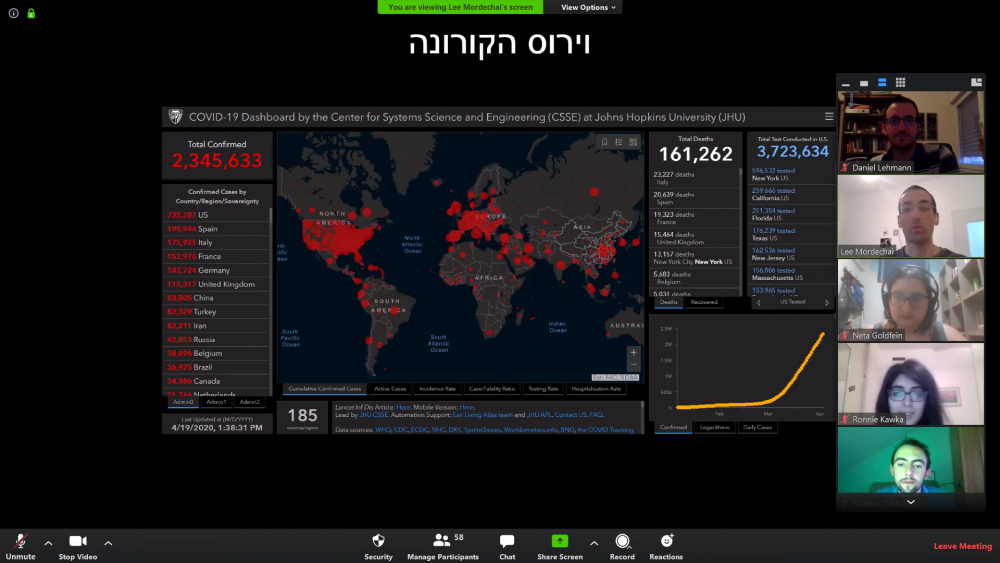
Task: Open the map basemap gallery icon
Action: click(633, 142)
